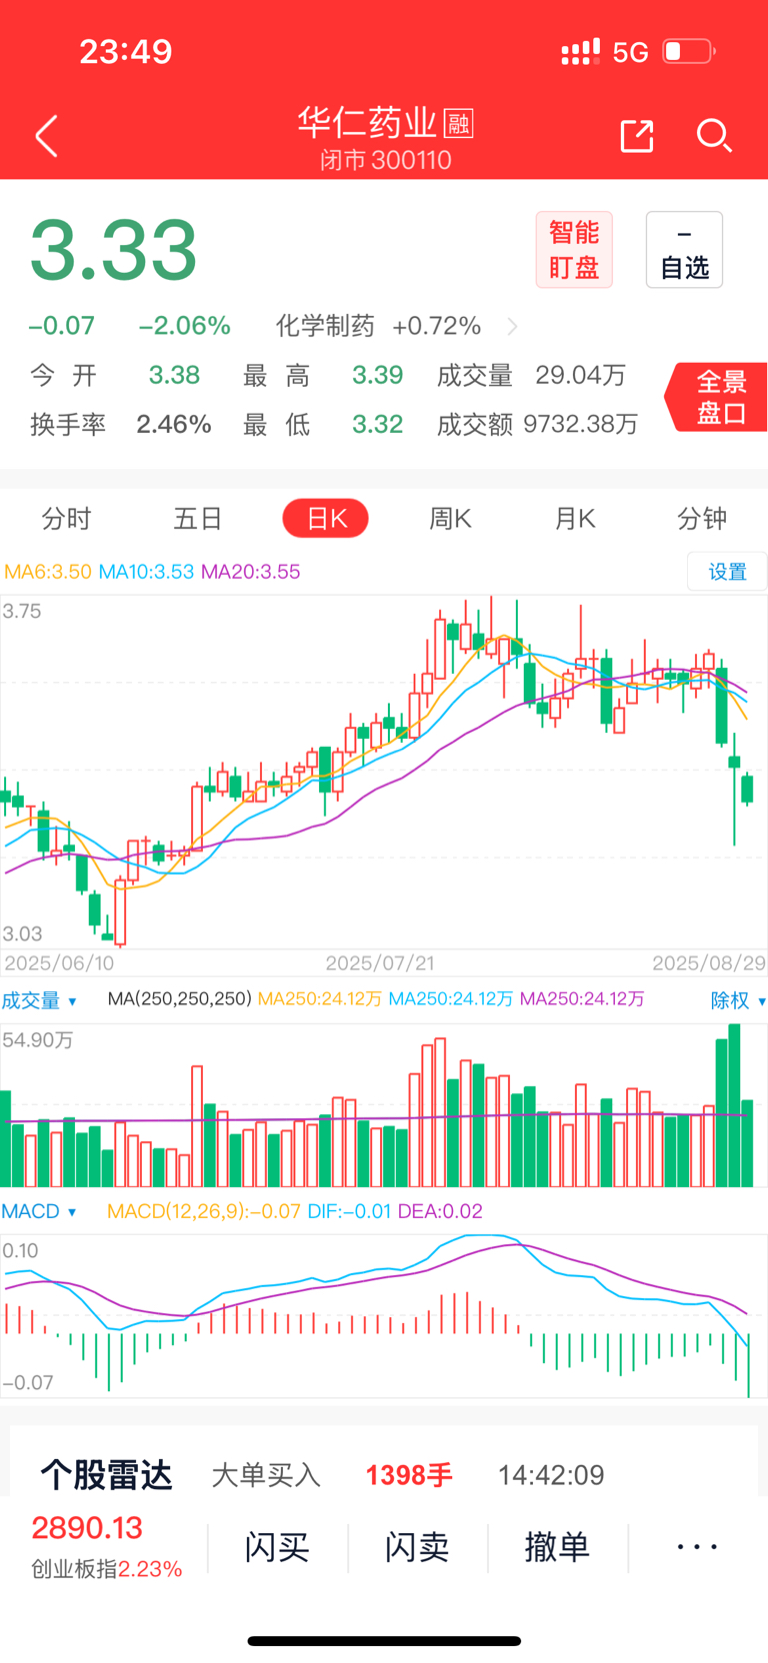Tap the 换手率 2.46% value
The image size is (768, 1663).
coord(174,424)
